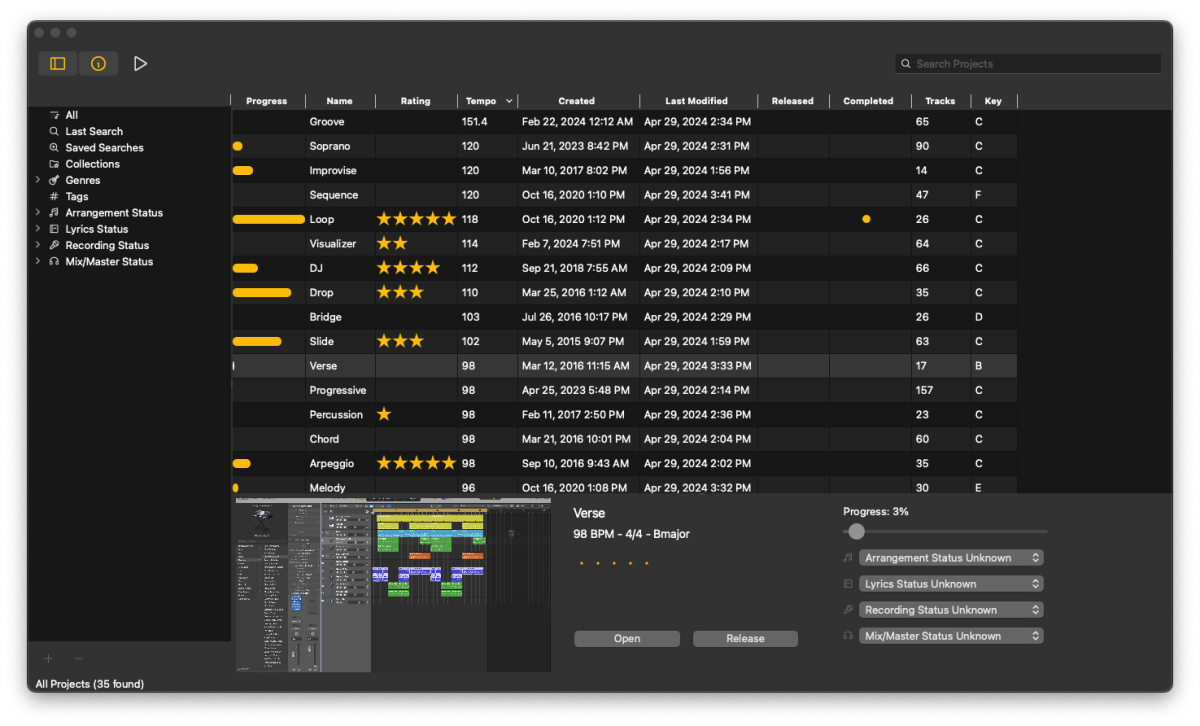Expand the Genres tree item
Screen dimensions: 1200x726
point(38,180)
